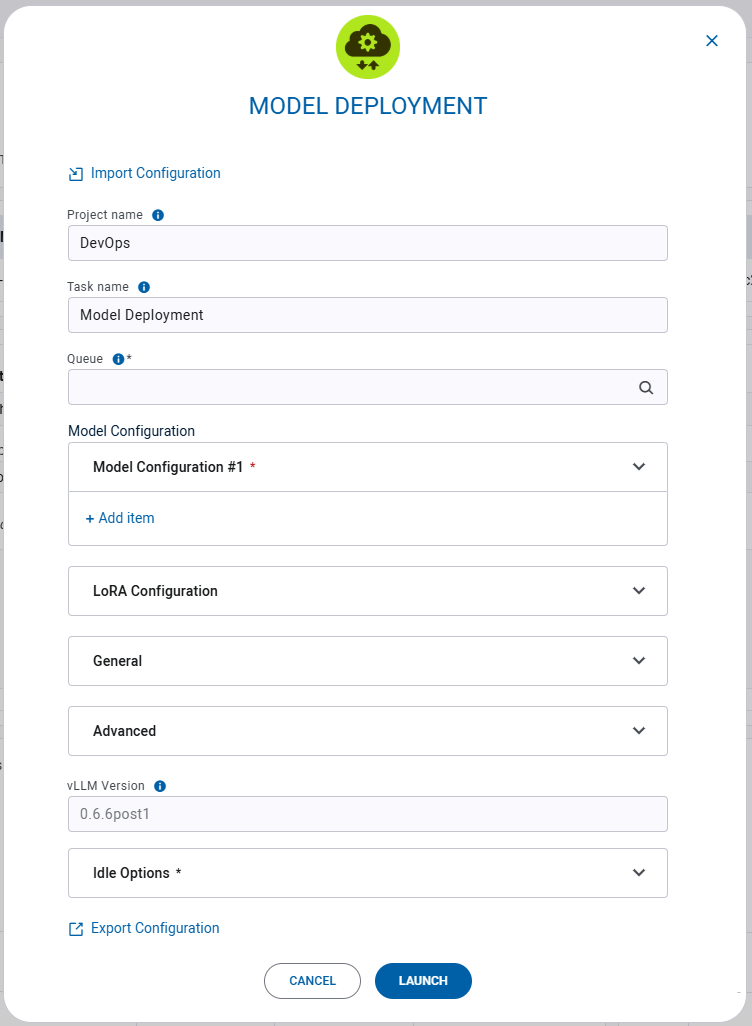Screen dimensions: 752x1026
Task: Open Export Configuration
Action: click(x=155, y=928)
